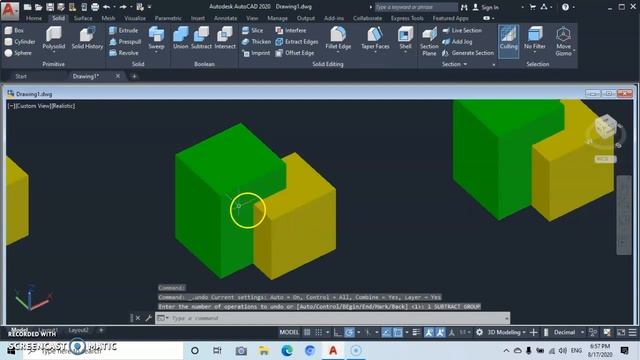Click the Undo arrow button
Screen dimensions: 640x360
[107, 7]
